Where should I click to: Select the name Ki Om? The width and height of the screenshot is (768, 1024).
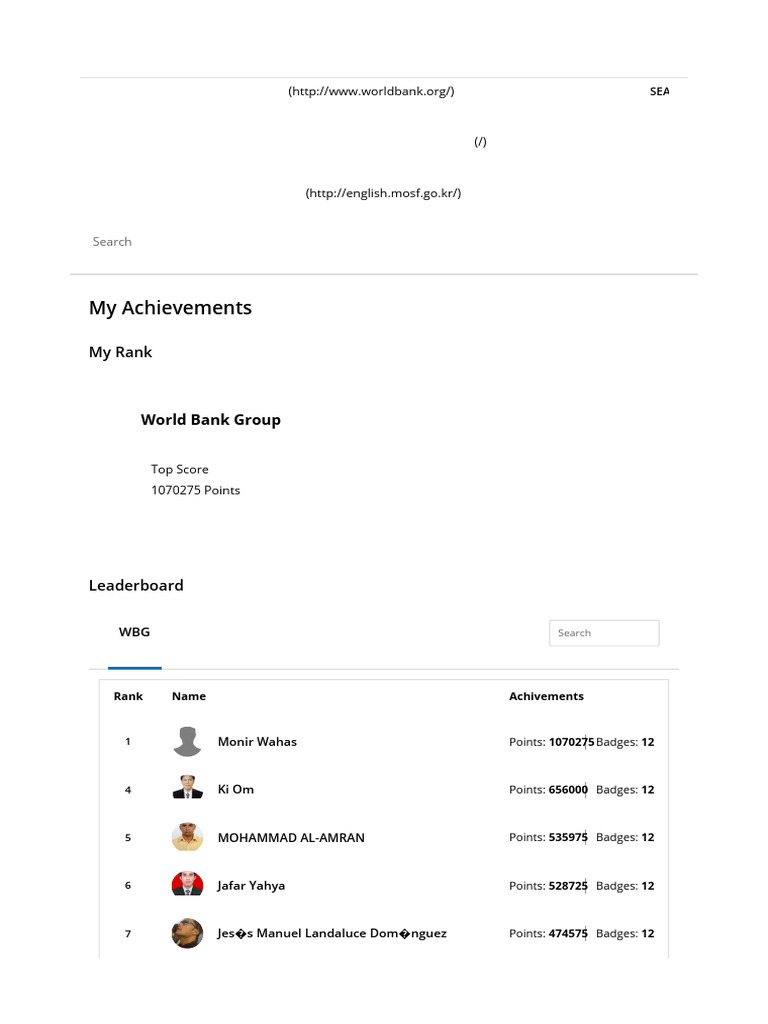point(236,790)
